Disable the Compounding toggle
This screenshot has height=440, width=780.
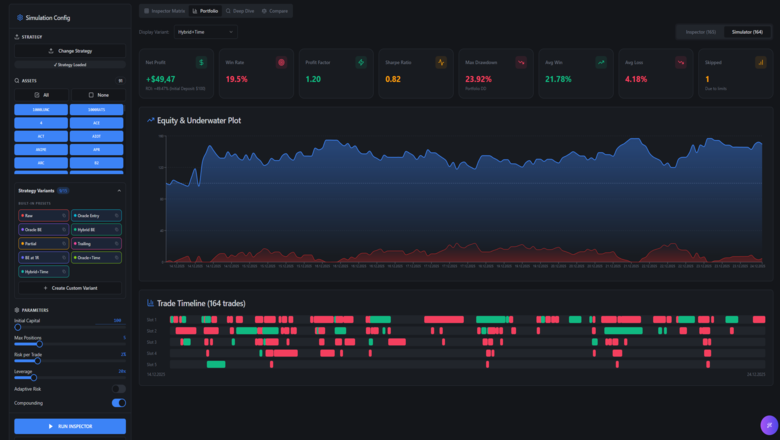pos(119,403)
